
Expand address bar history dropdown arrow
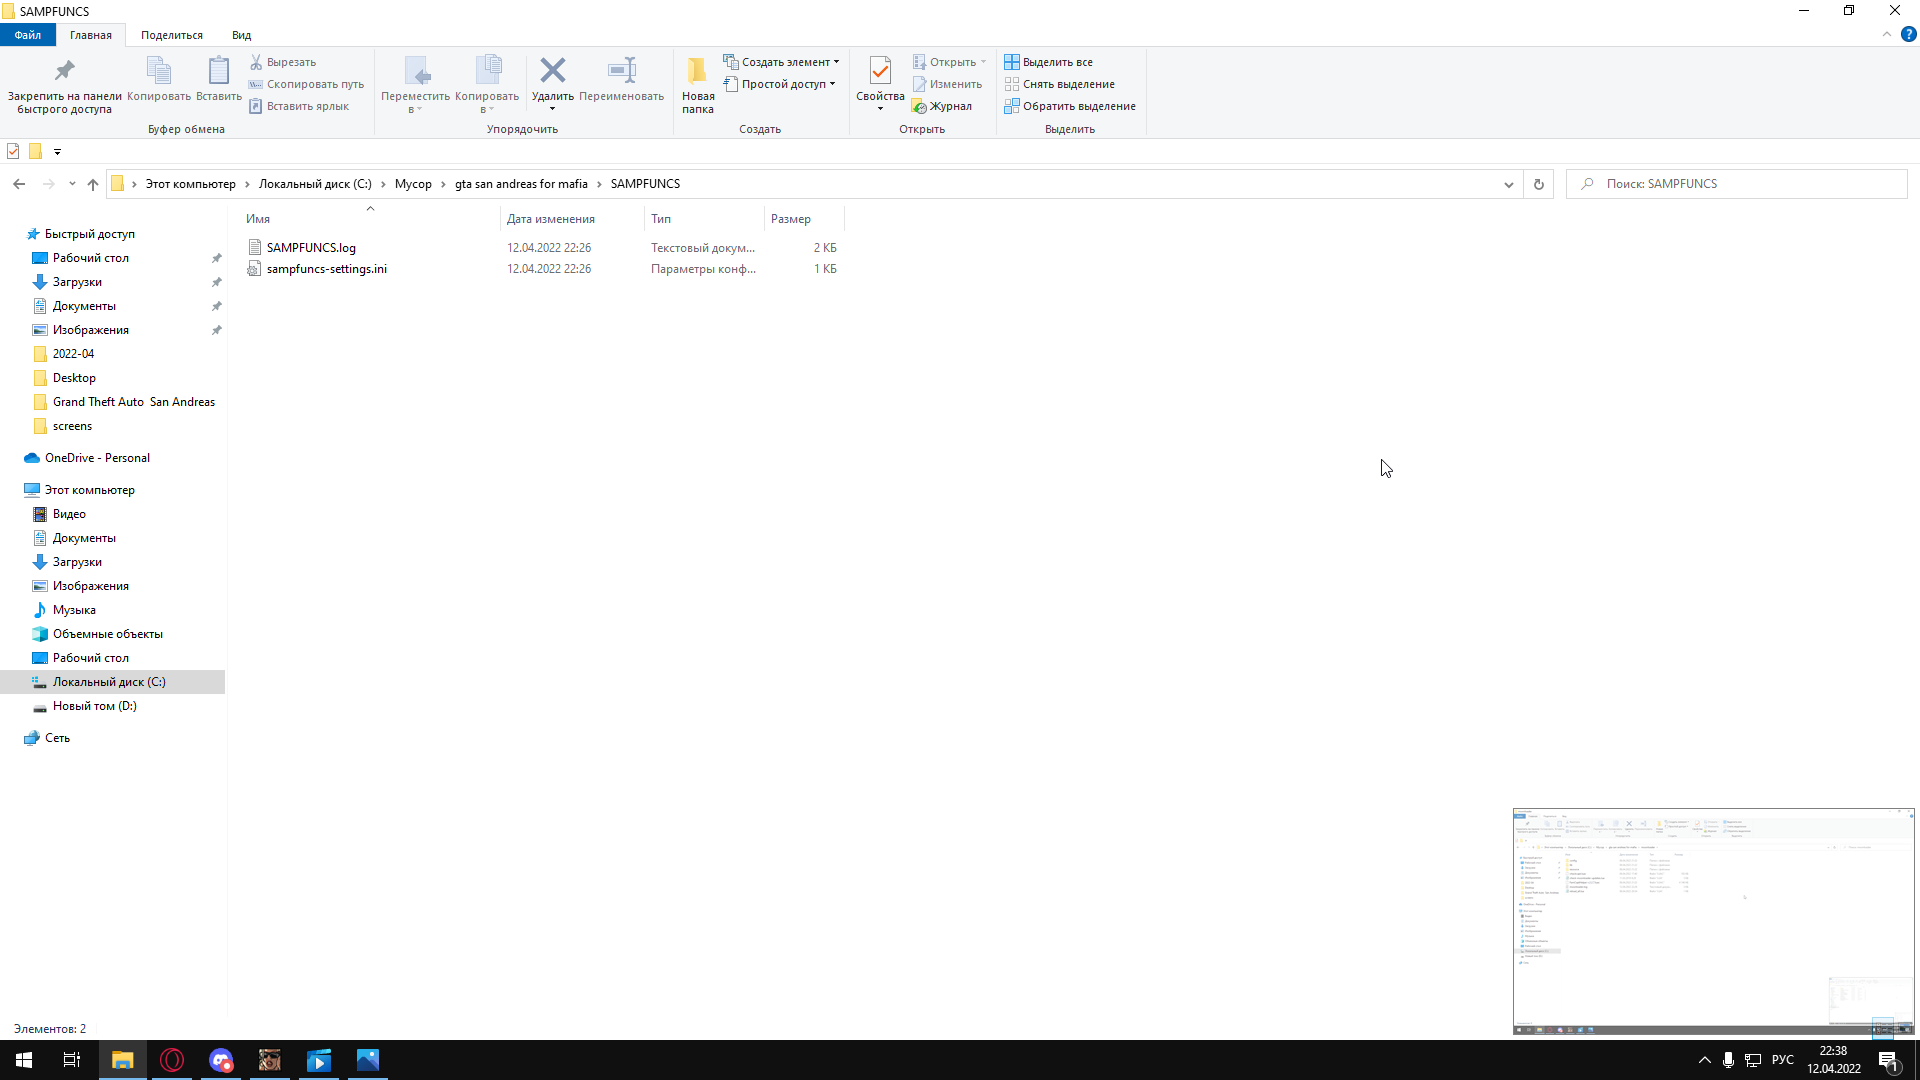point(1509,184)
